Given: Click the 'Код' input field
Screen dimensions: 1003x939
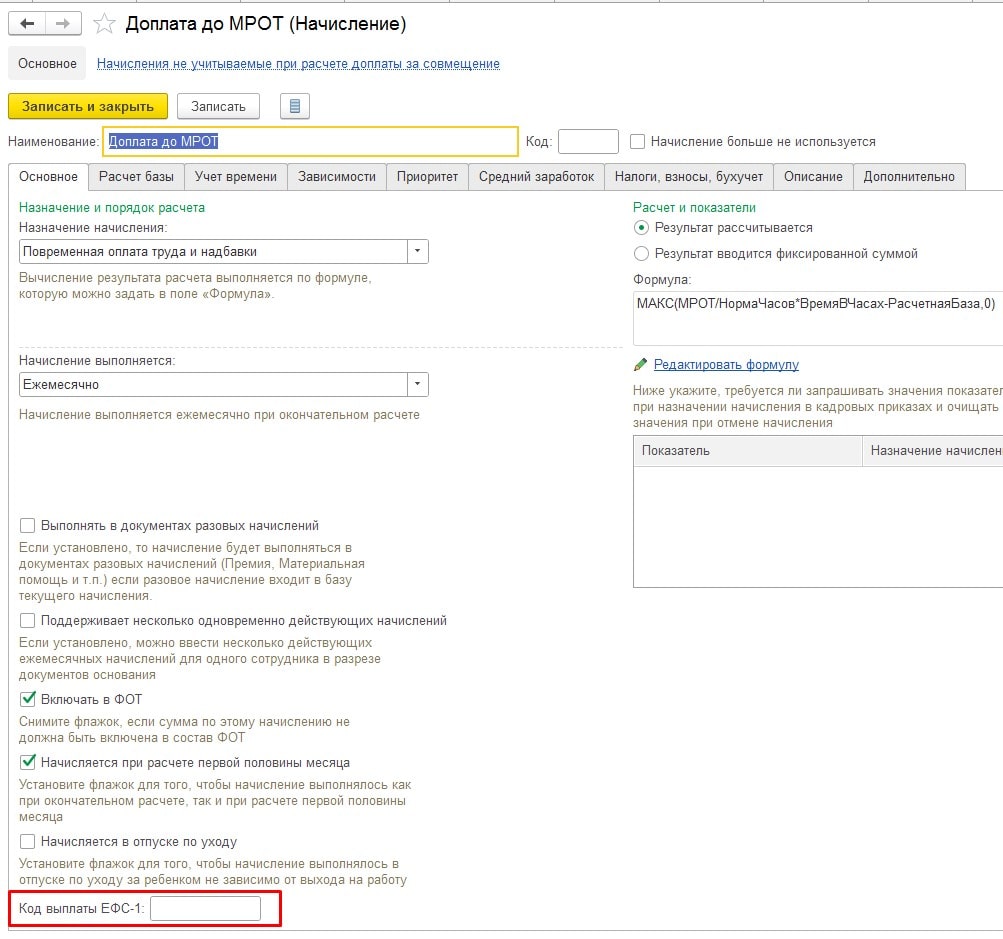Looking at the screenshot, I should 588,142.
